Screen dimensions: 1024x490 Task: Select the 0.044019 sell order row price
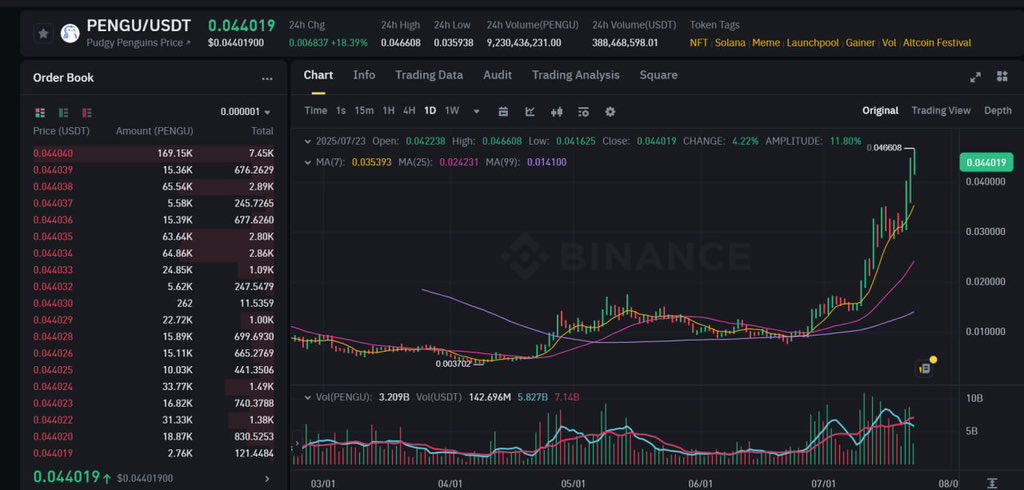coord(53,453)
